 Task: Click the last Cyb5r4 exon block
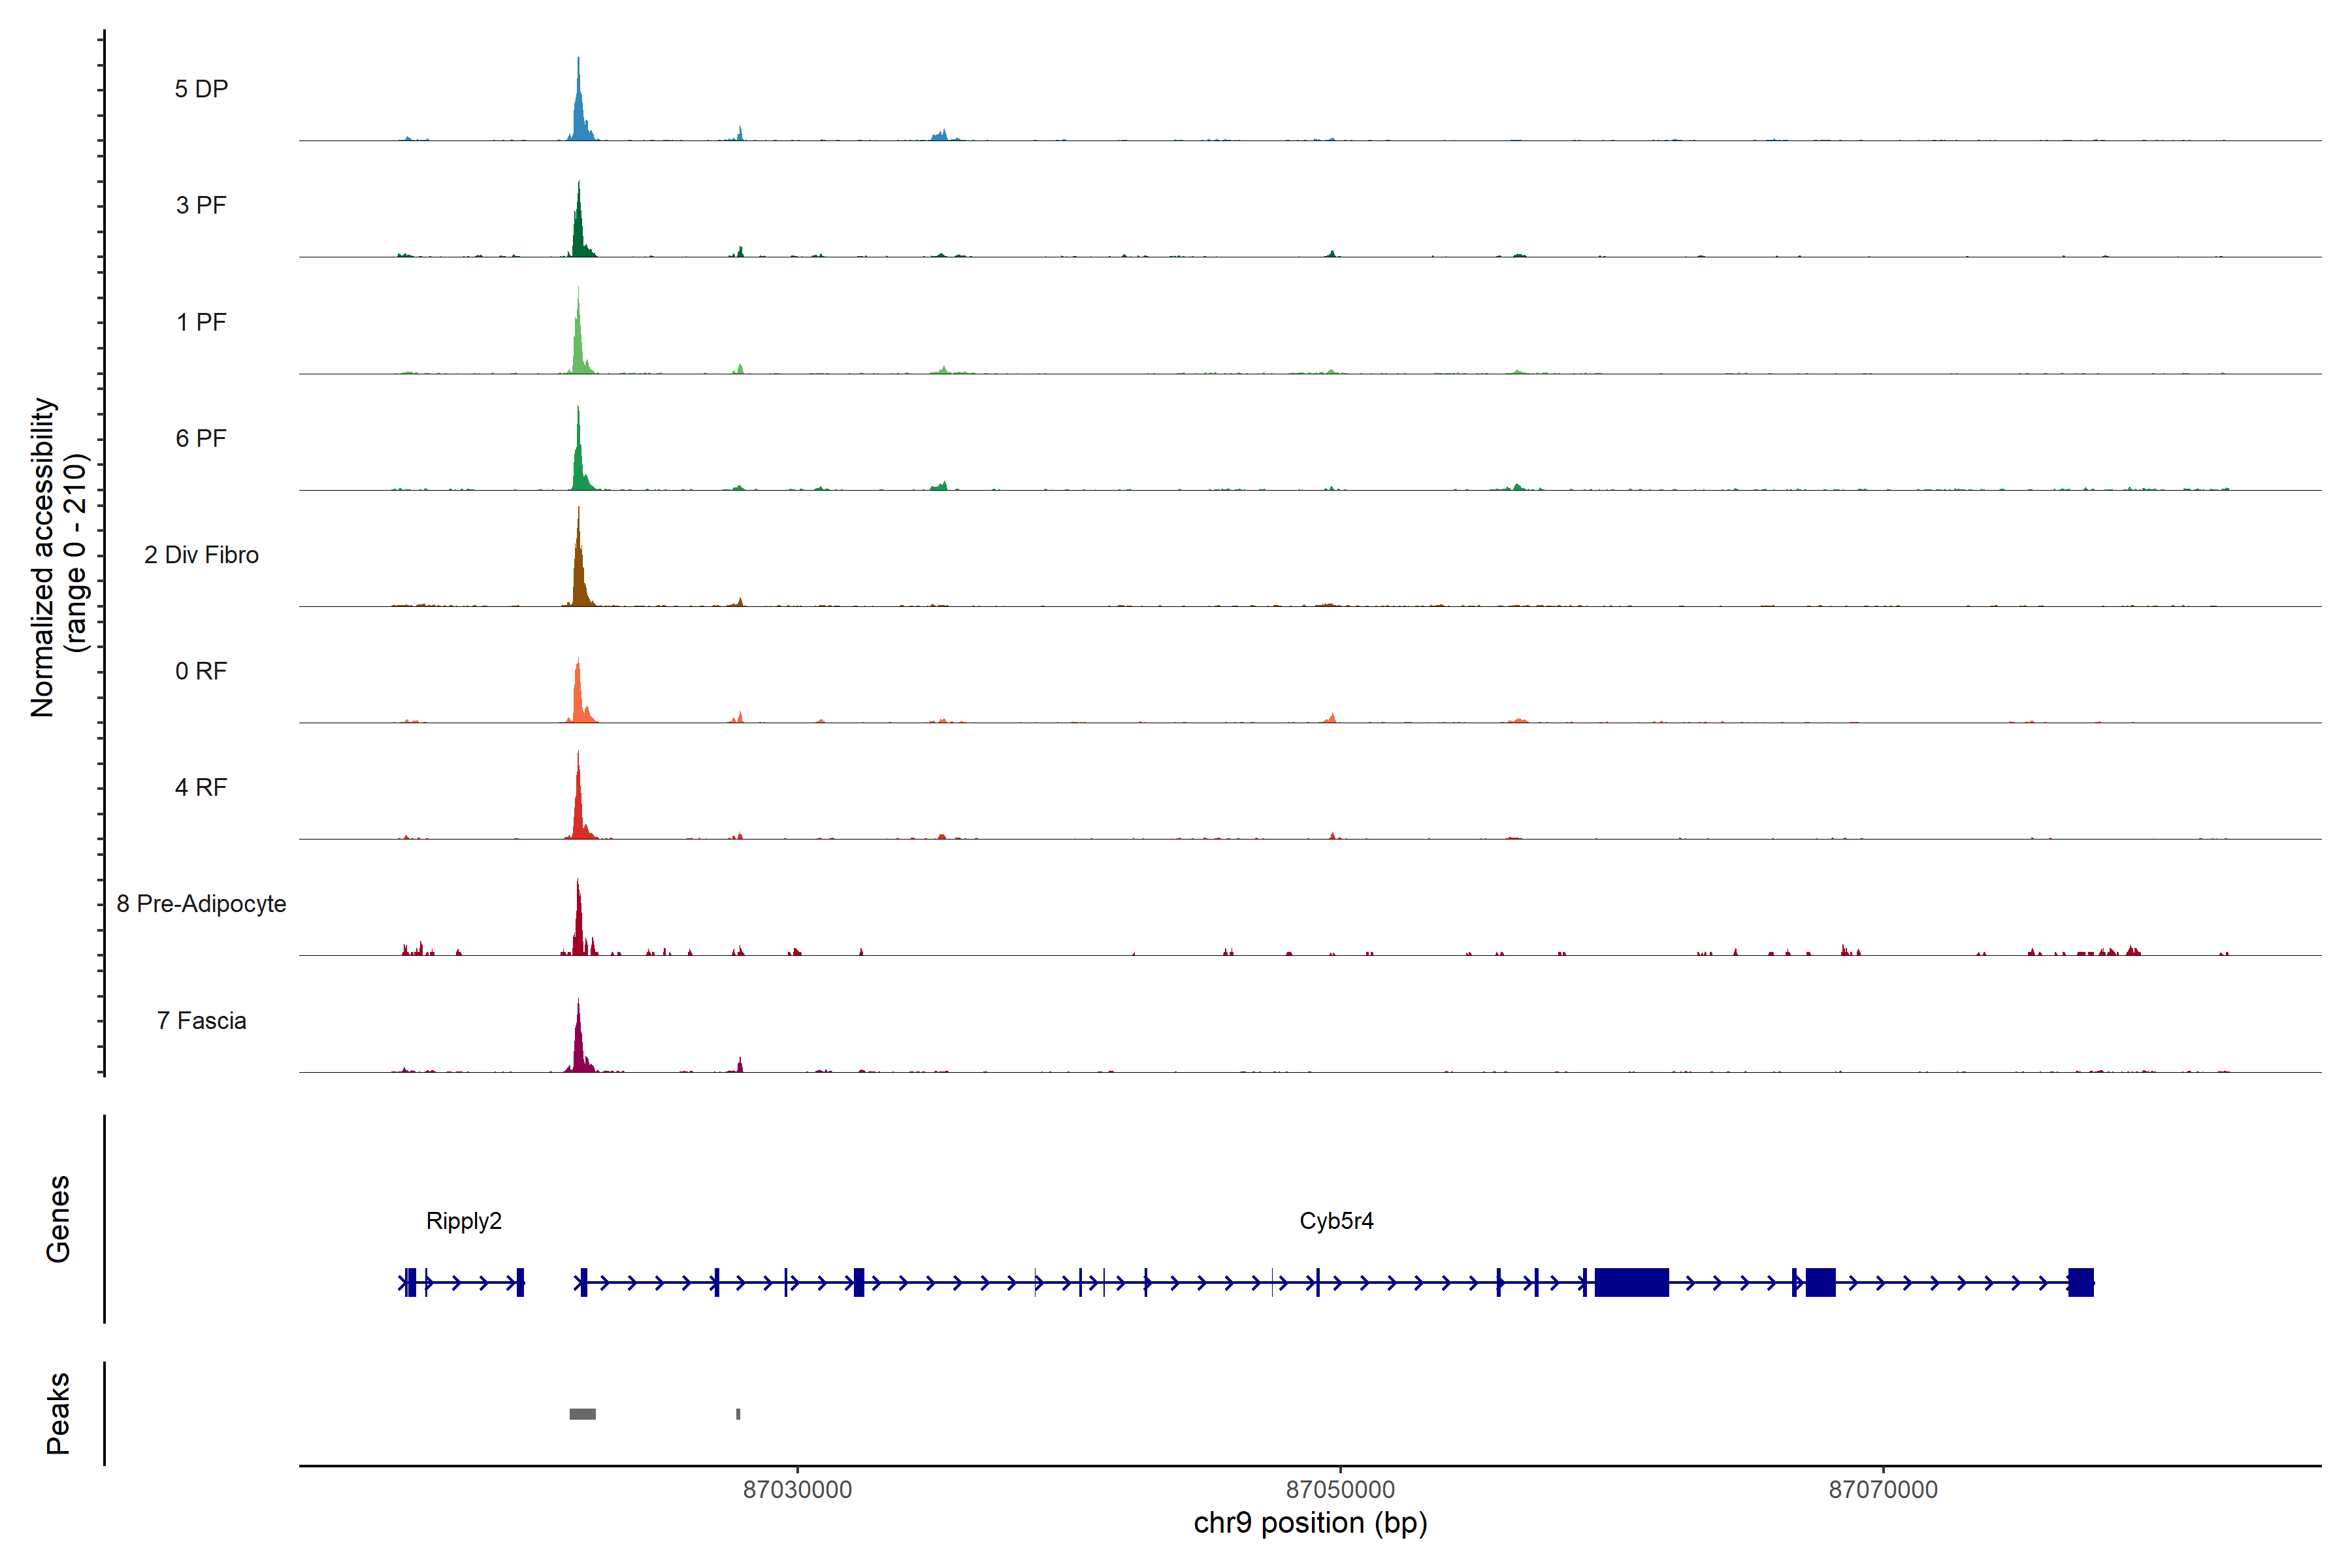tap(2080, 1282)
